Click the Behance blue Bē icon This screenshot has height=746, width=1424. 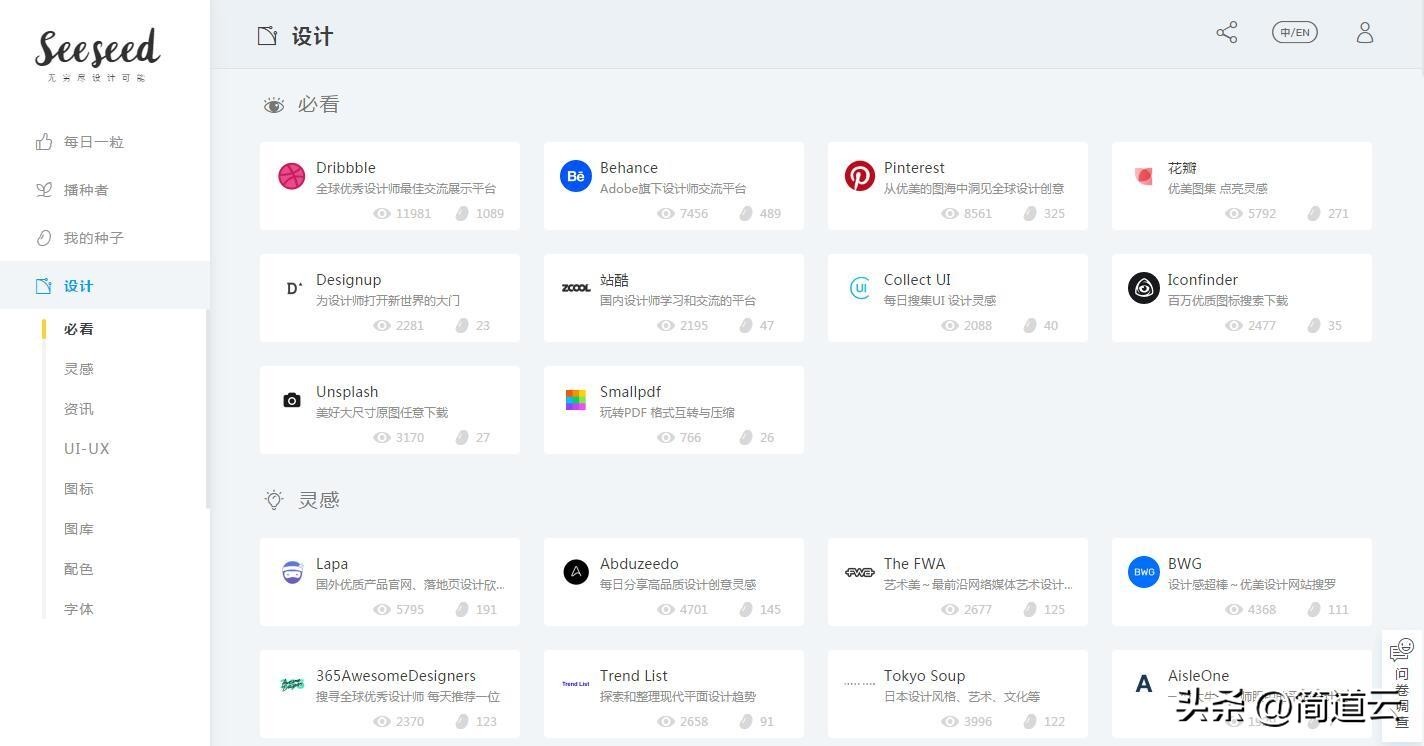click(x=575, y=177)
